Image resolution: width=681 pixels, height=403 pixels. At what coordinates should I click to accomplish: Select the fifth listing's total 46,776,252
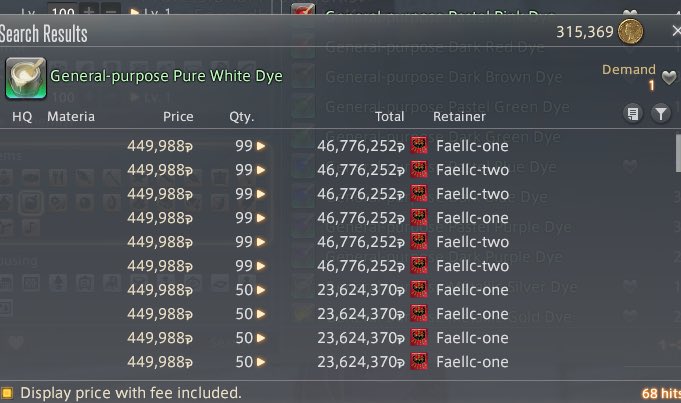[360, 242]
